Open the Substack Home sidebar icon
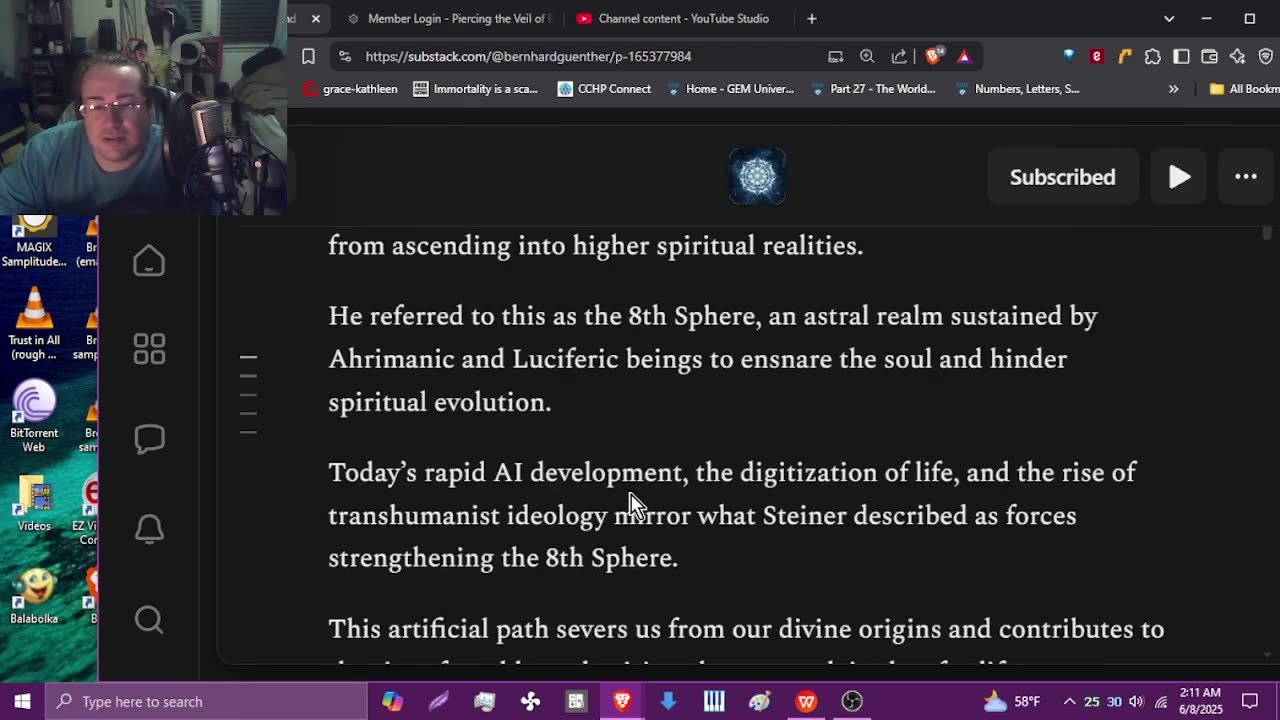 pos(149,261)
